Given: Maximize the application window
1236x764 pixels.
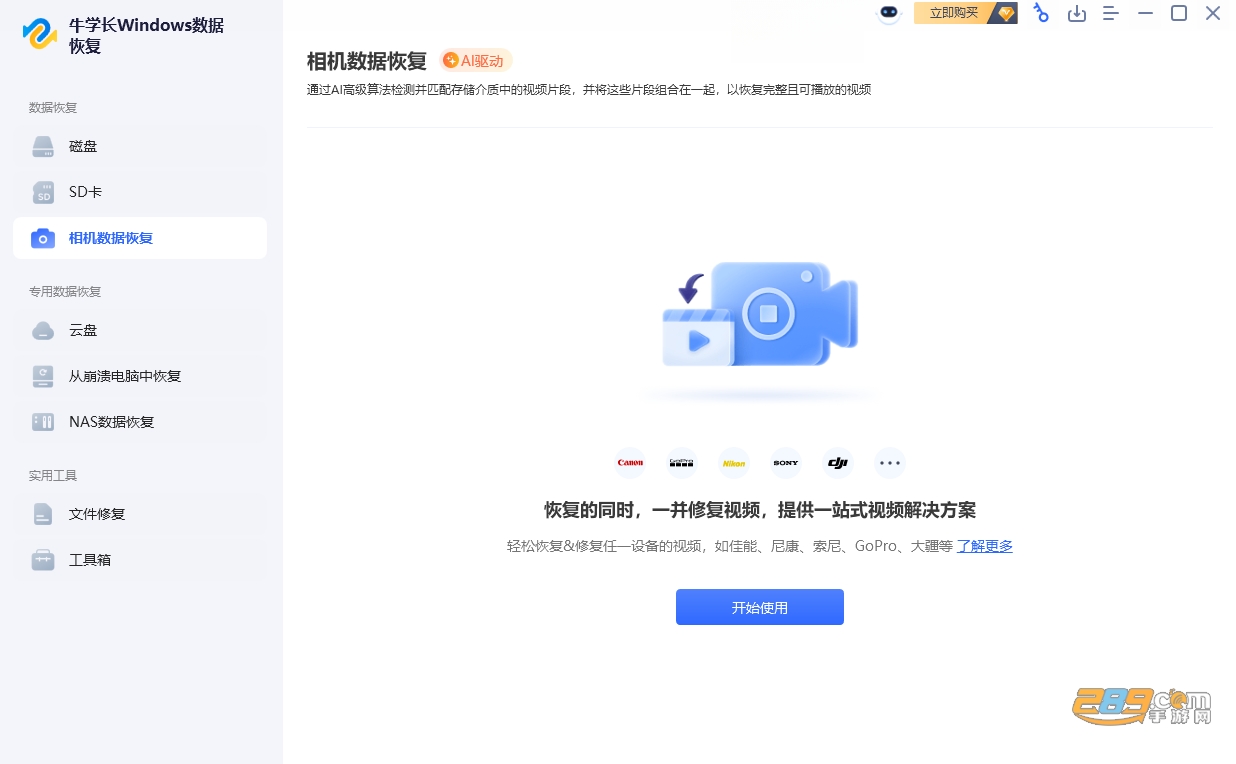Looking at the screenshot, I should click(x=1179, y=13).
